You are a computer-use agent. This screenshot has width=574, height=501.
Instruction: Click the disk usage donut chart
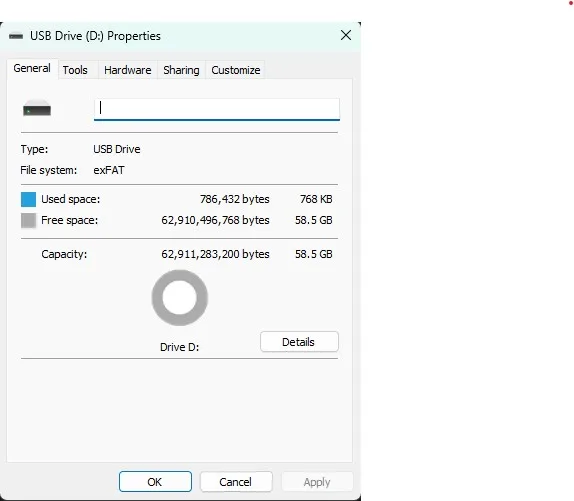coord(180,298)
